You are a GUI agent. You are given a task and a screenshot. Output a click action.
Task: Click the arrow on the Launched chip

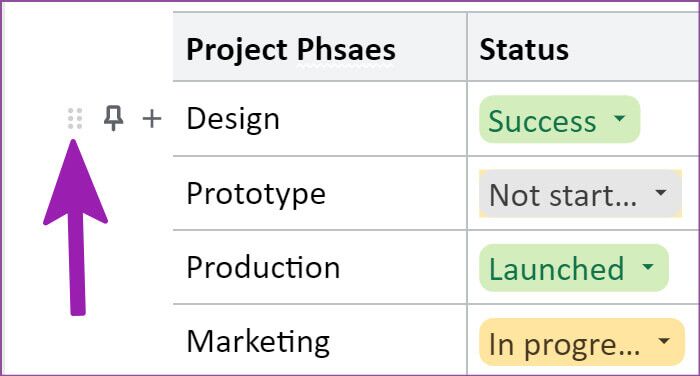tap(648, 267)
